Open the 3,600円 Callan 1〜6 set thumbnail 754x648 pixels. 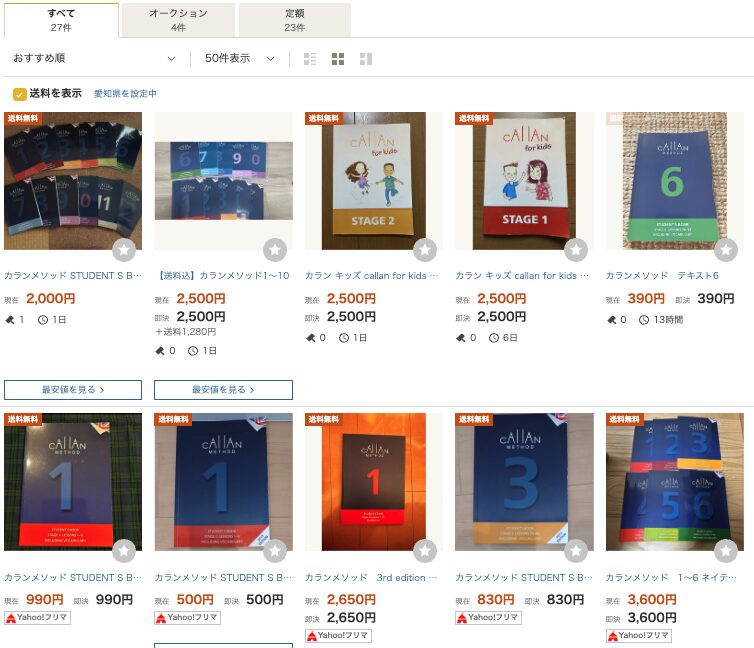(675, 482)
